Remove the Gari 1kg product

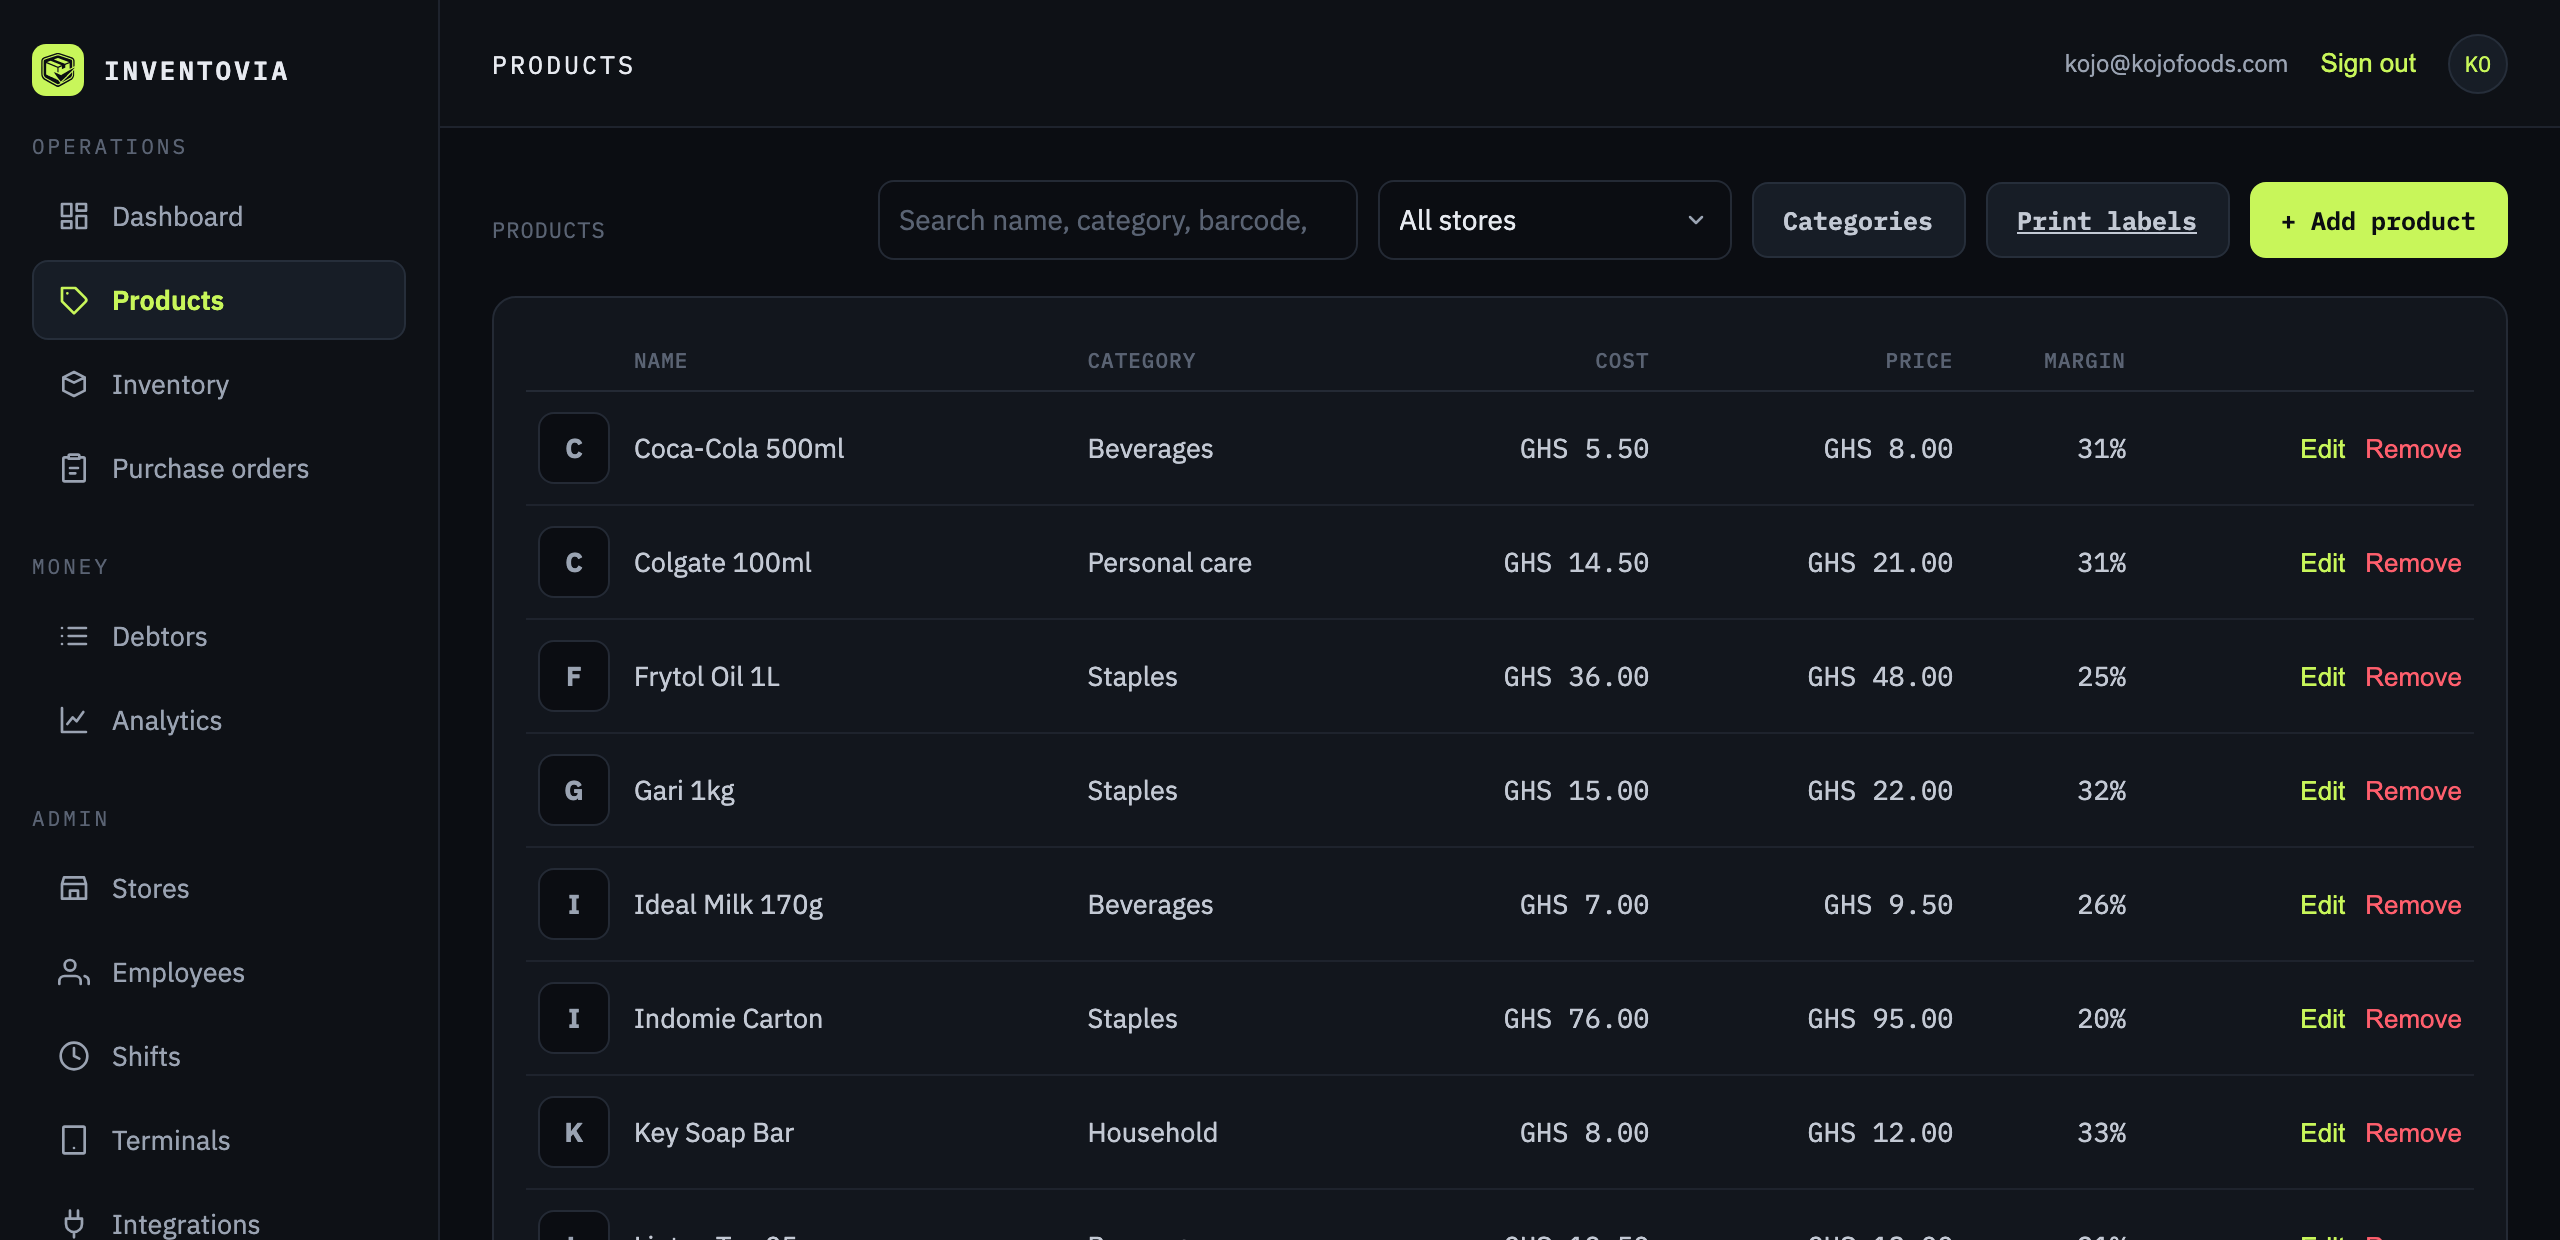2413,791
